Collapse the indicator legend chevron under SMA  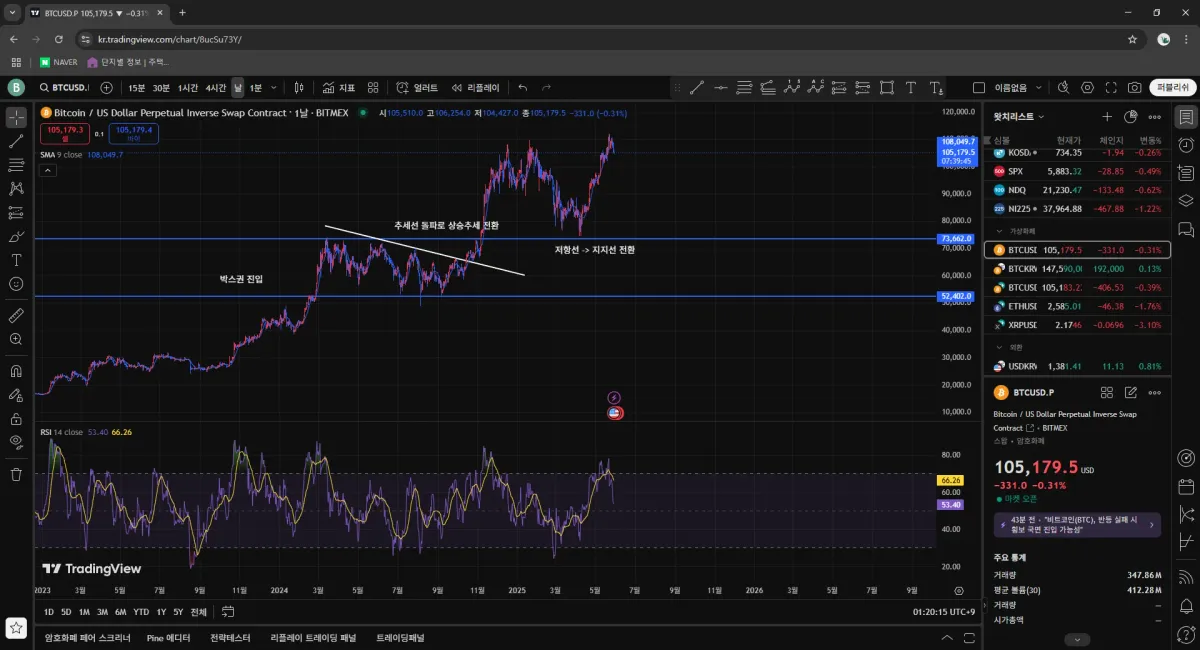point(47,170)
